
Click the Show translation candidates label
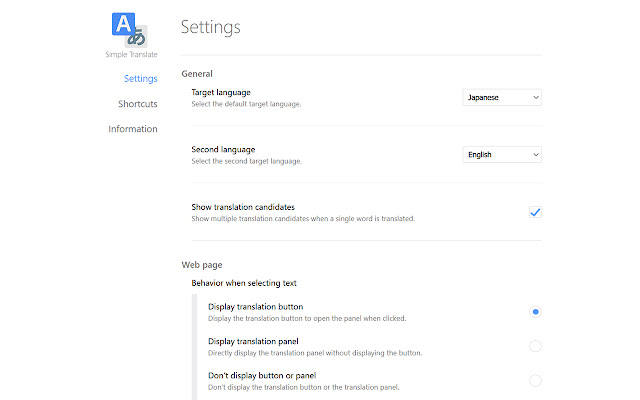pyautogui.click(x=243, y=207)
